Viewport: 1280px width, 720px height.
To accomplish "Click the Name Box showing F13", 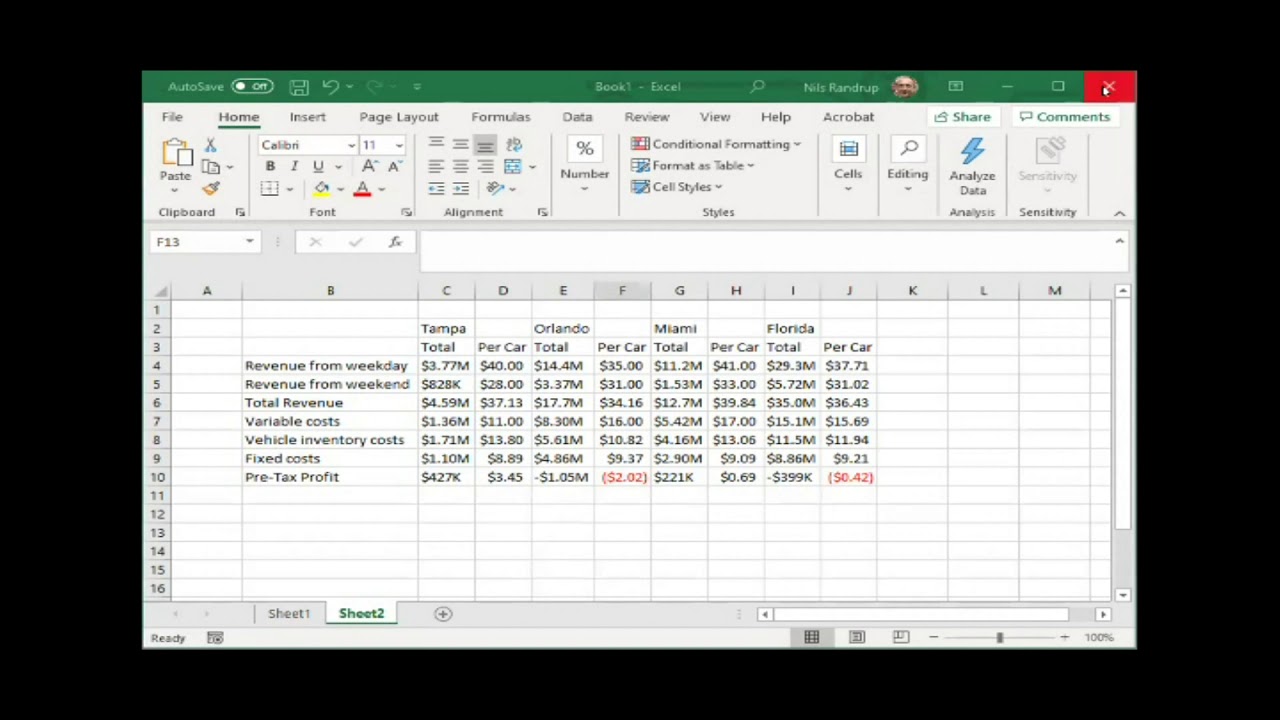I will tap(204, 242).
